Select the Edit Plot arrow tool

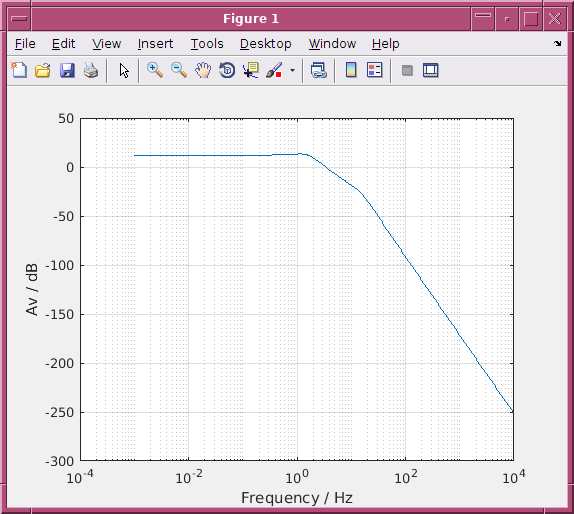pos(124,70)
